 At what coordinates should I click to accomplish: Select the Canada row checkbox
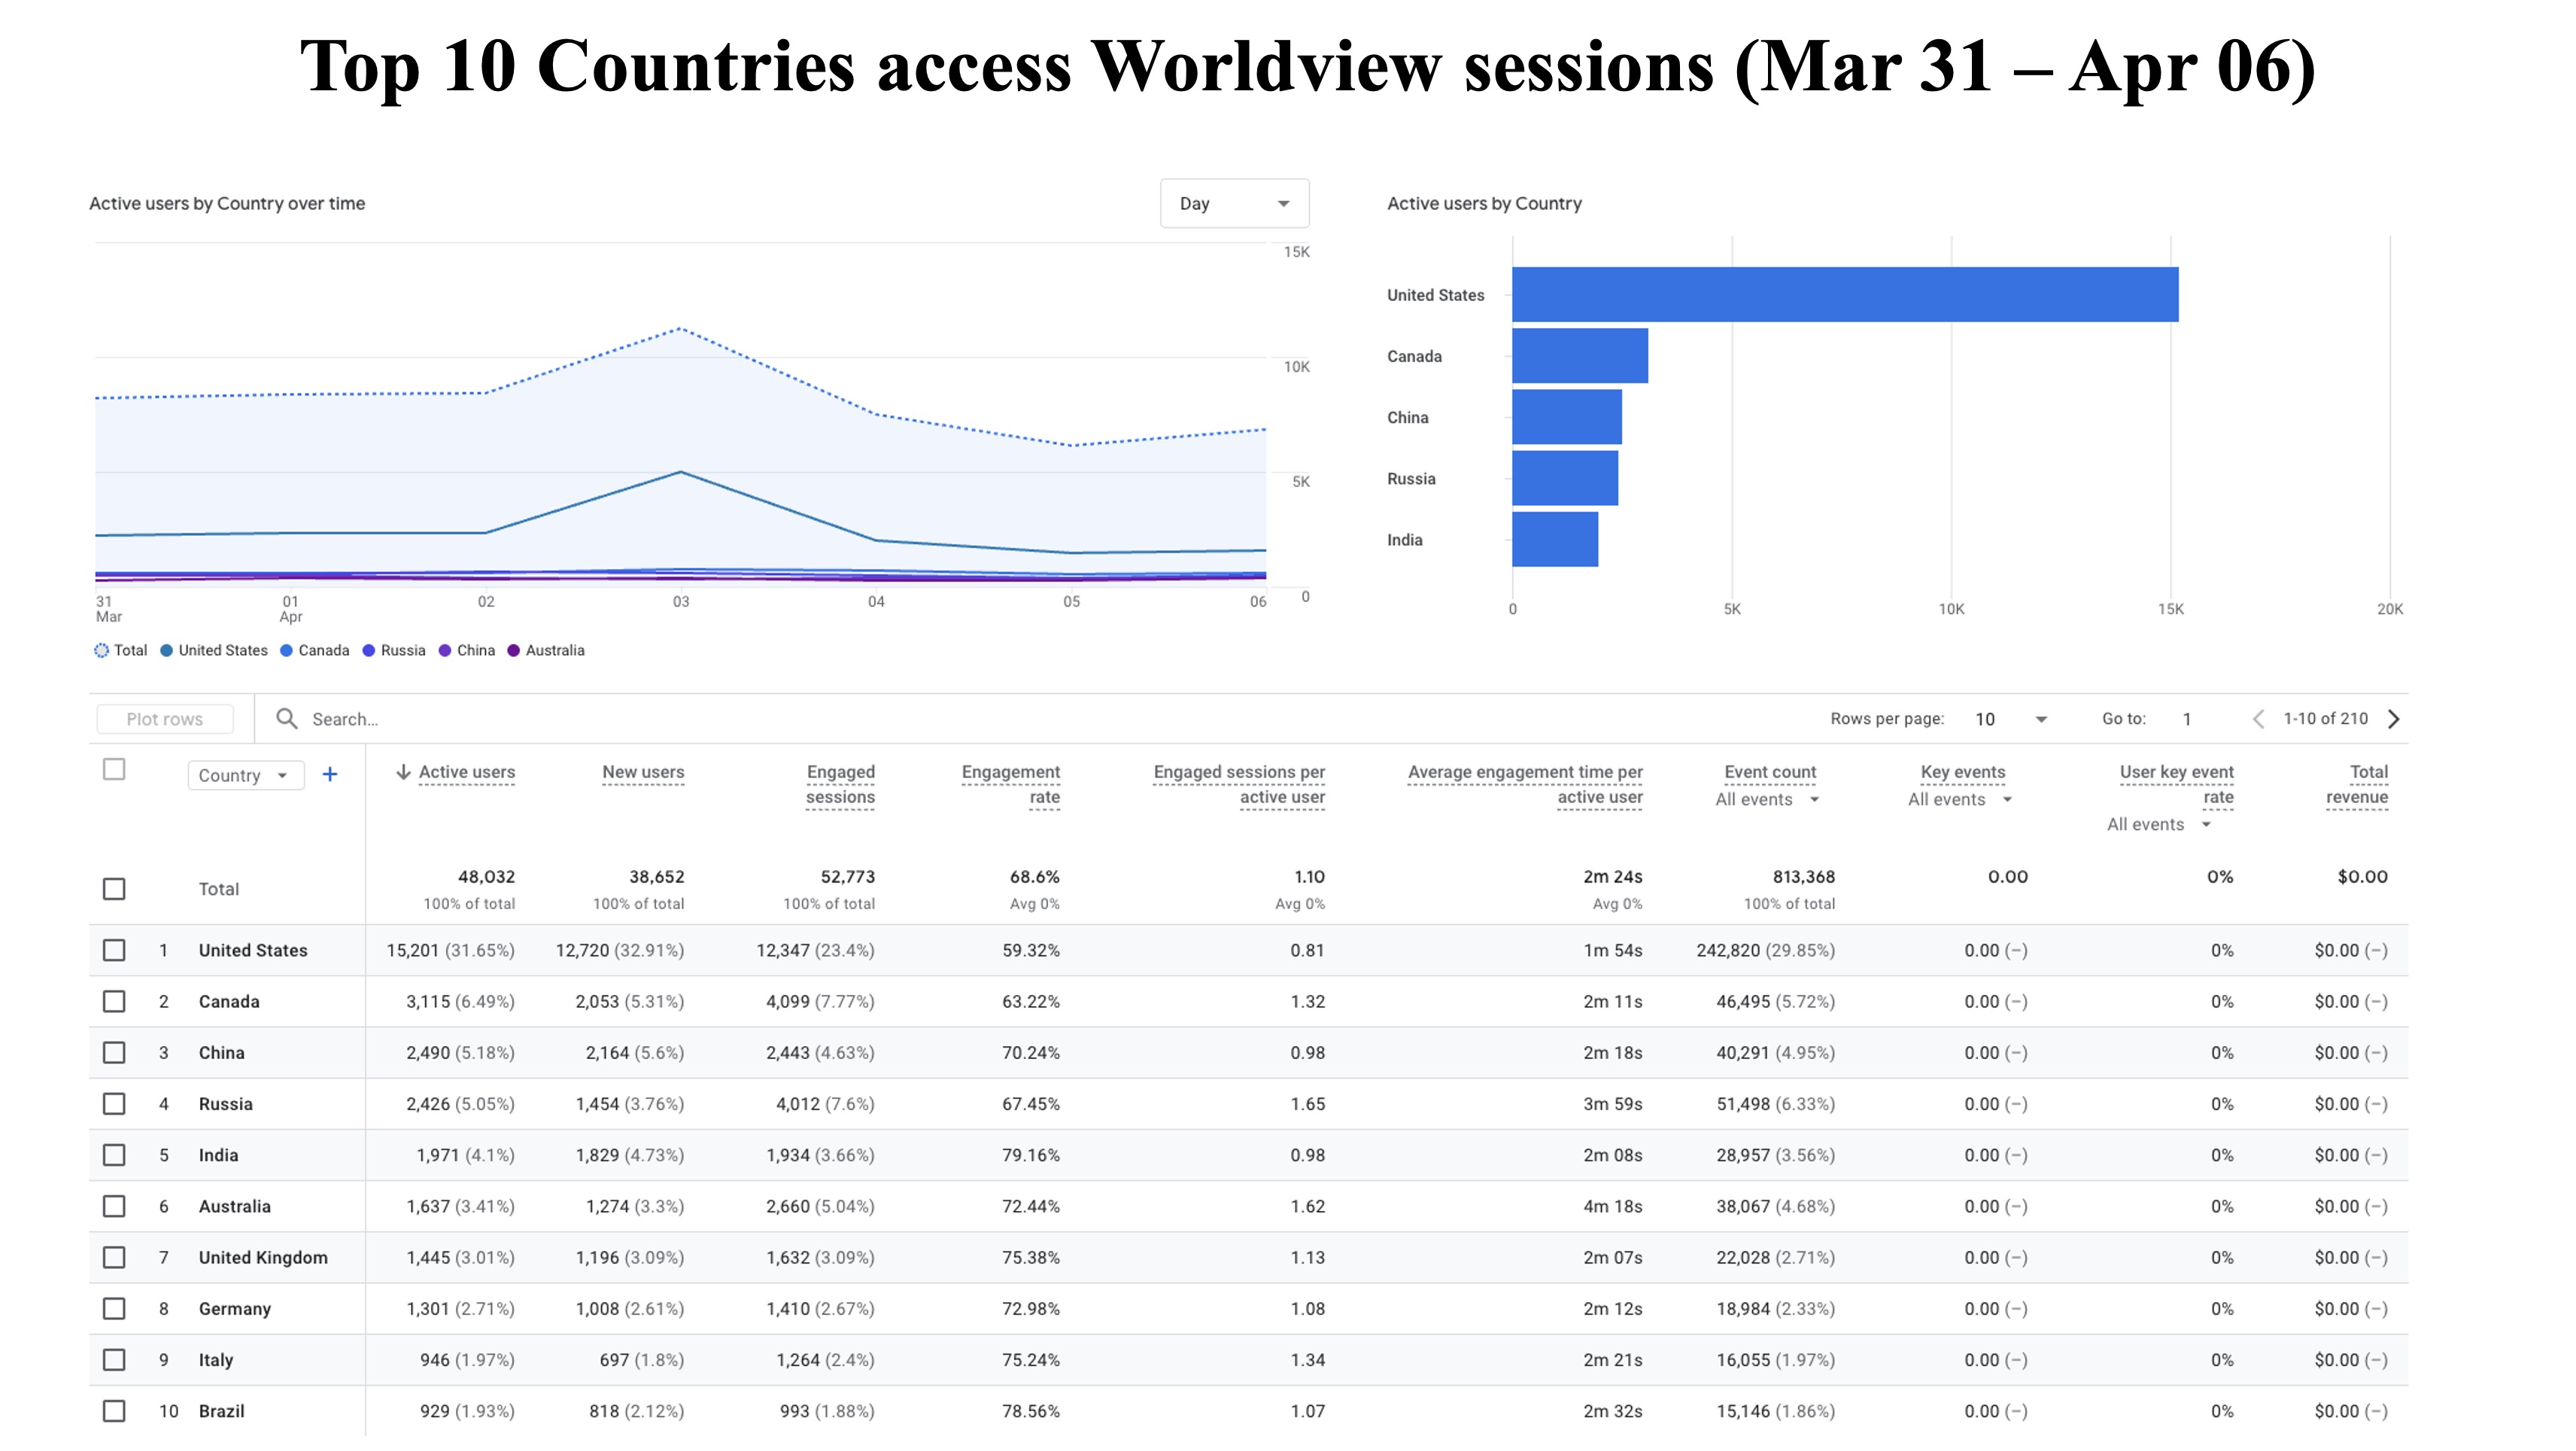click(x=114, y=1001)
